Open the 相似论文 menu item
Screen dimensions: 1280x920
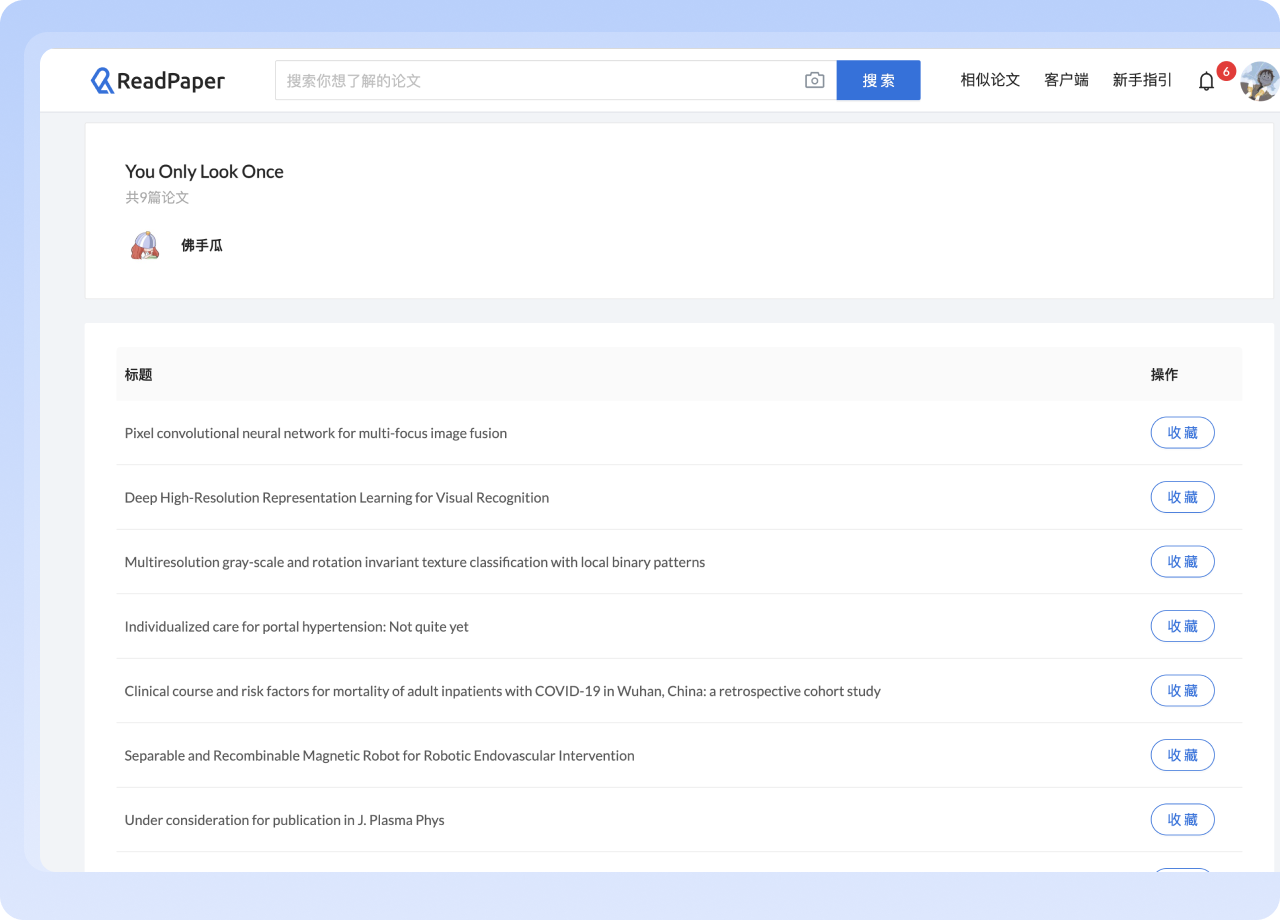(990, 80)
